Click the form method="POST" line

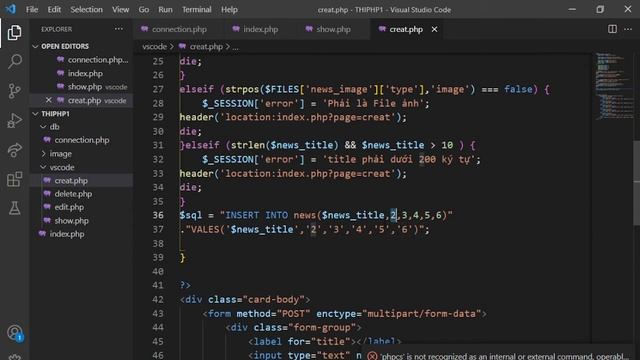coord(344,313)
